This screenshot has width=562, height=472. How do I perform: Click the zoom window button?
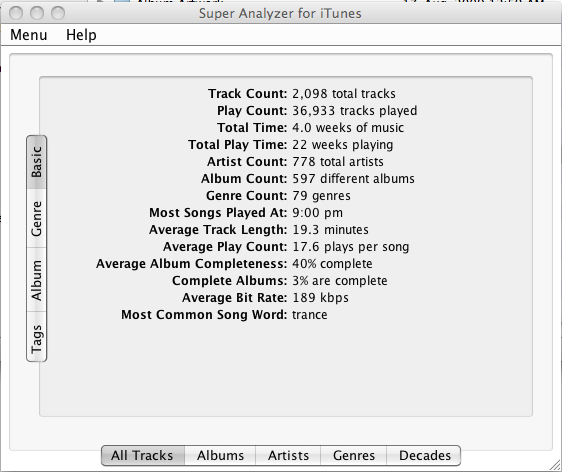58,13
